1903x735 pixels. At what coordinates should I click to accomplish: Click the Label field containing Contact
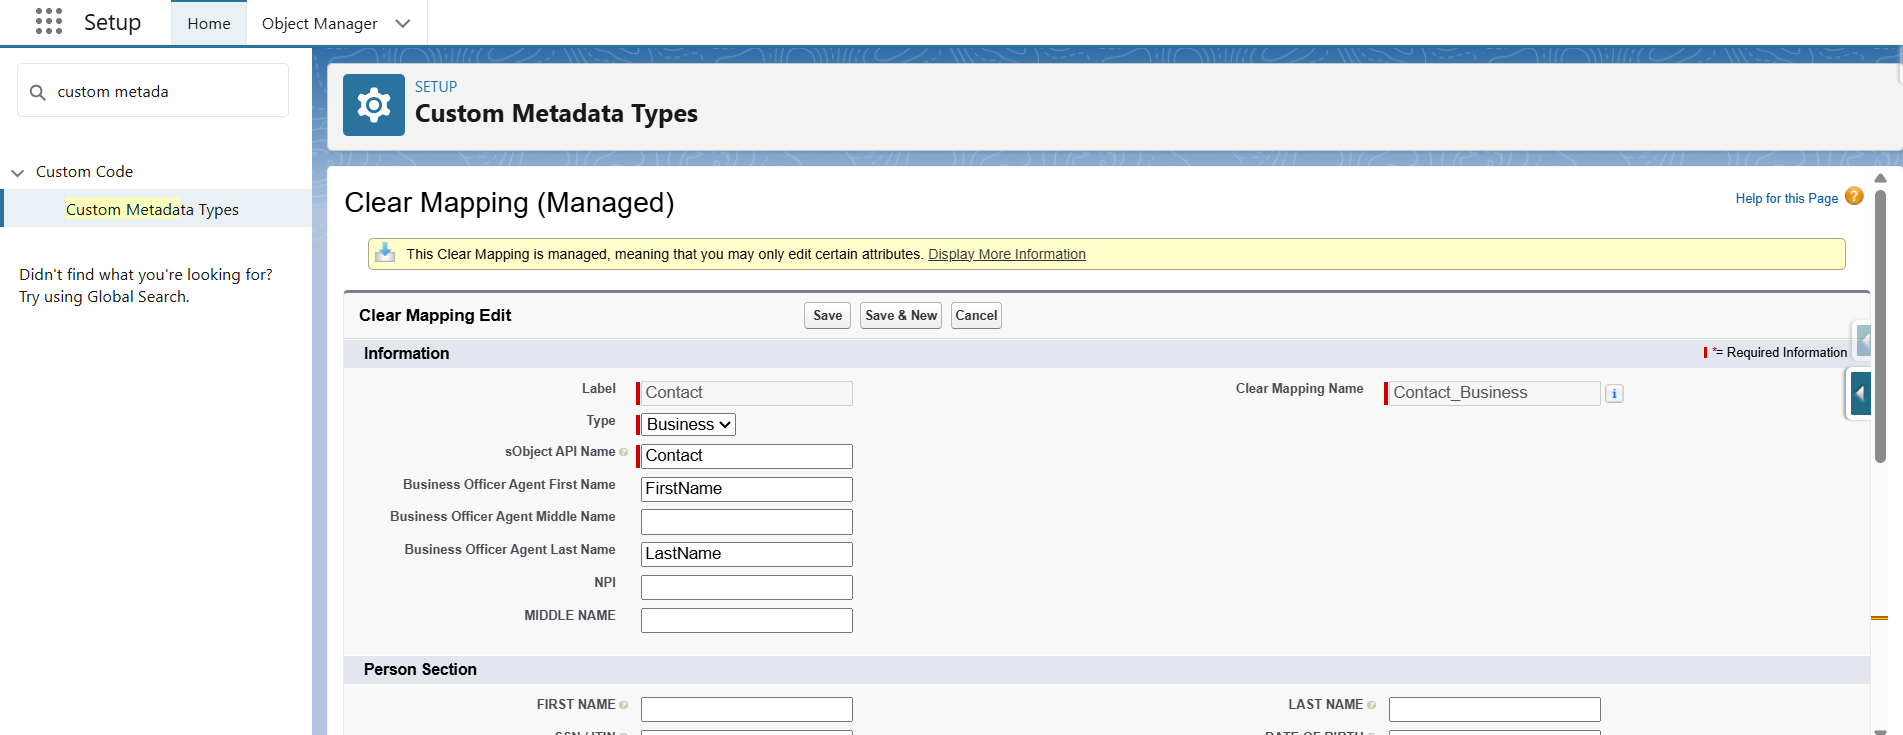747,393
